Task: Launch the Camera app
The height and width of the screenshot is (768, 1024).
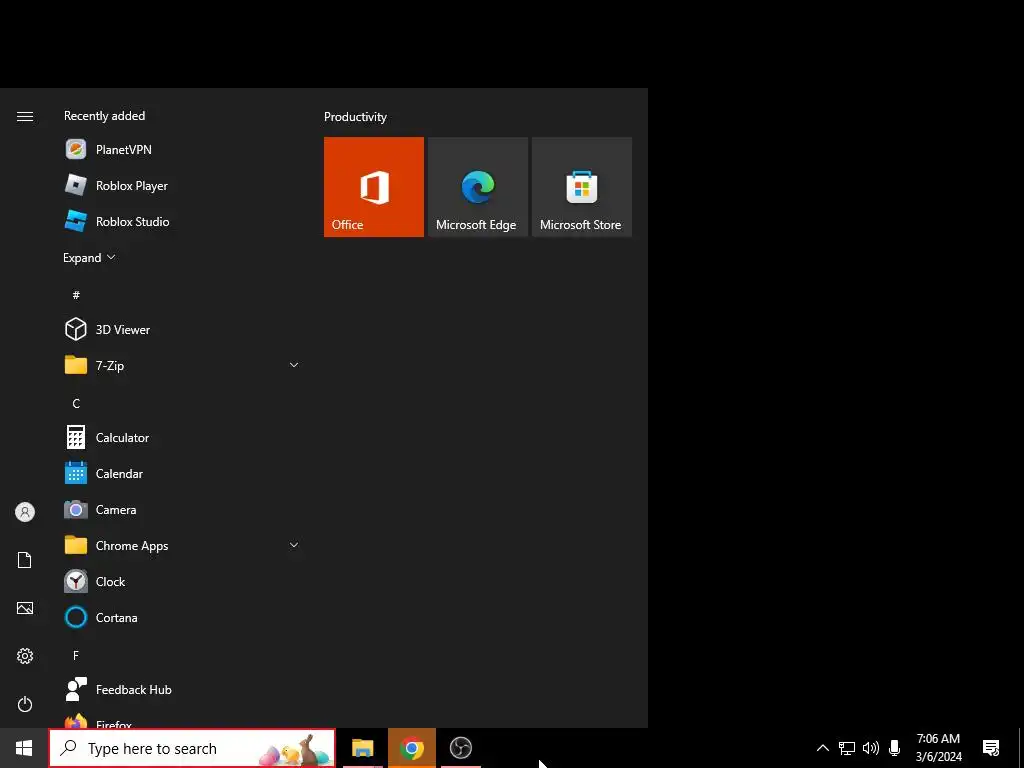Action: (x=181, y=509)
